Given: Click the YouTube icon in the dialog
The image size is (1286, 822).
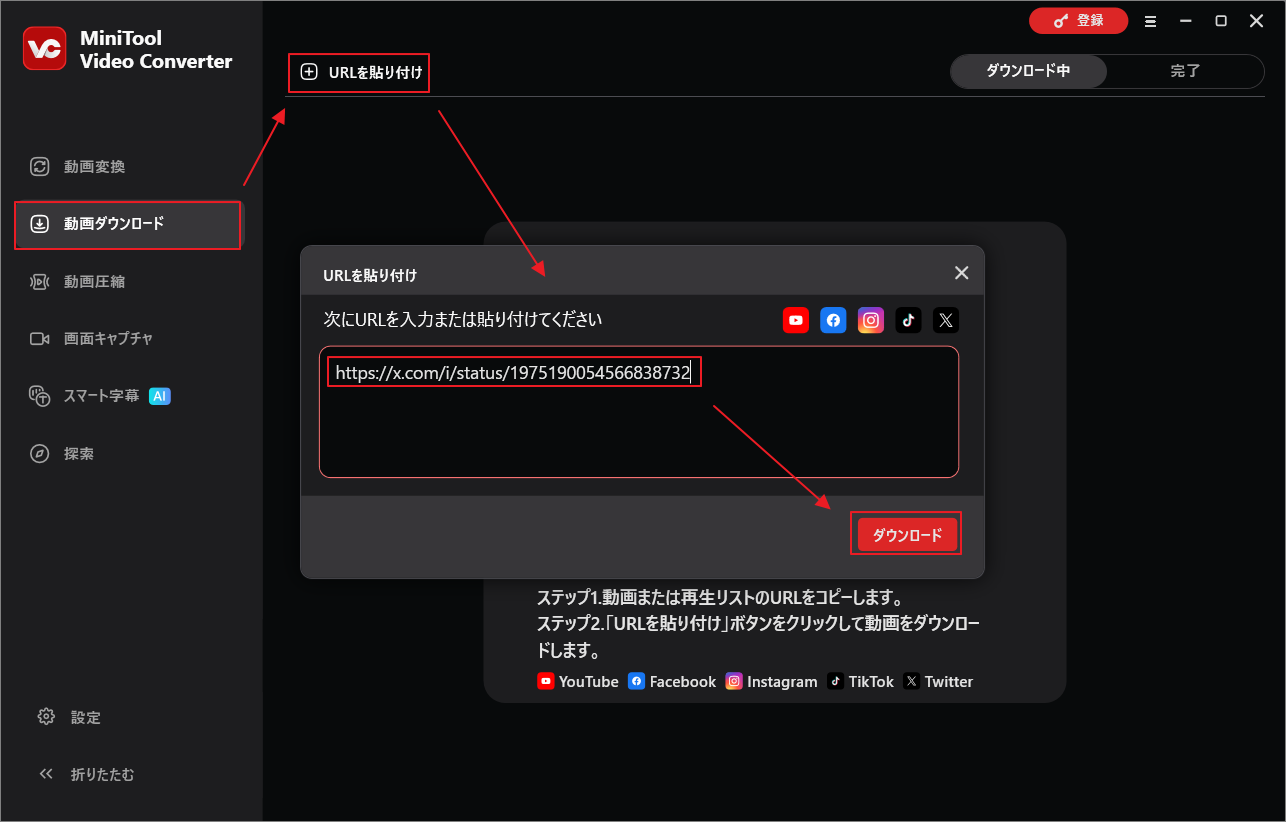Looking at the screenshot, I should click(x=796, y=320).
